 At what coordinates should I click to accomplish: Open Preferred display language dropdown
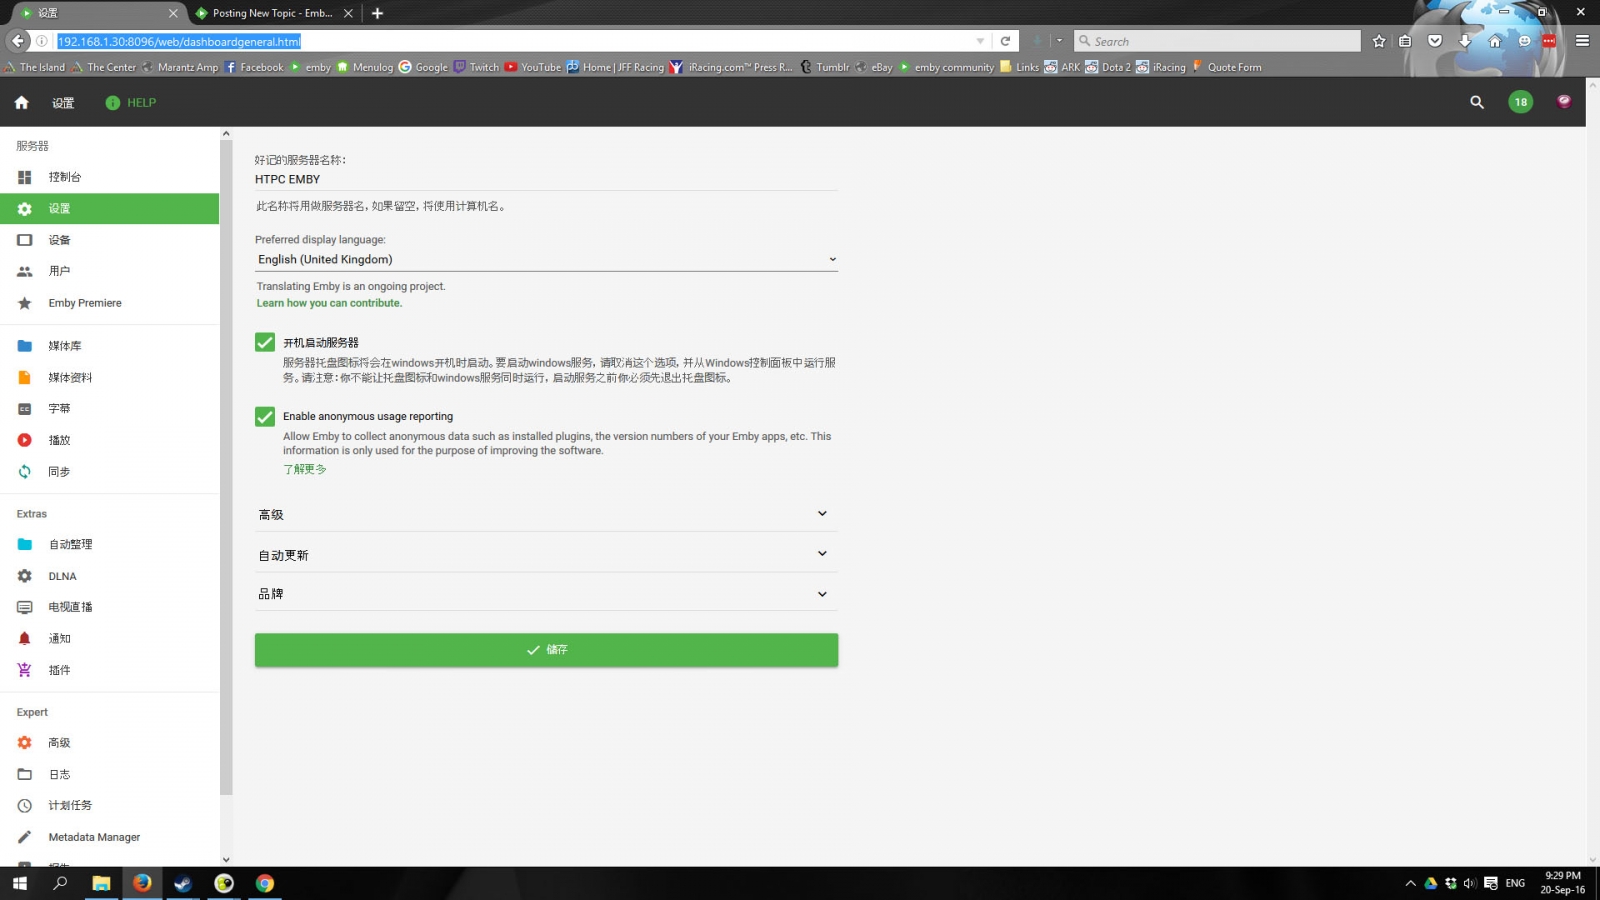tap(546, 260)
